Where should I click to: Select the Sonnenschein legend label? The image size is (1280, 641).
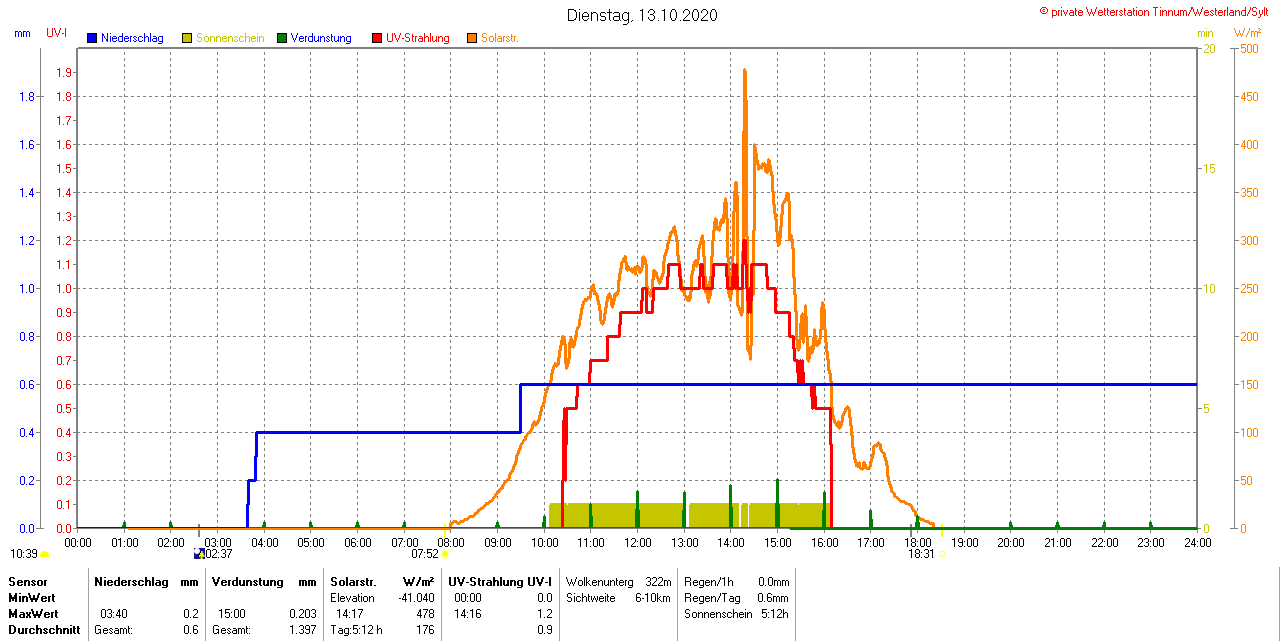pos(230,38)
